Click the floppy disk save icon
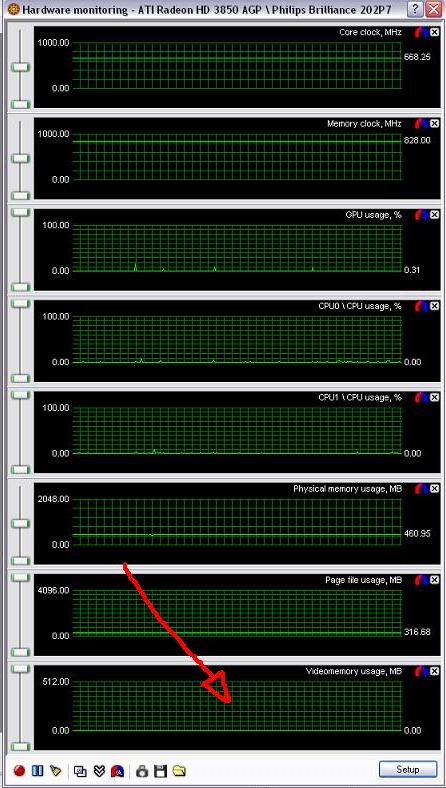Viewport: 446px width, 788px height. coord(160,770)
